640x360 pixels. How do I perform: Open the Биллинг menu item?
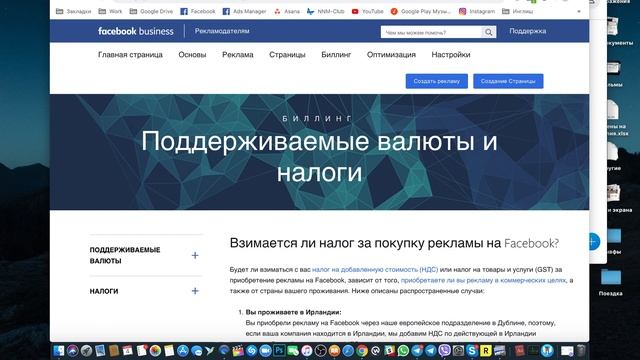coord(336,55)
